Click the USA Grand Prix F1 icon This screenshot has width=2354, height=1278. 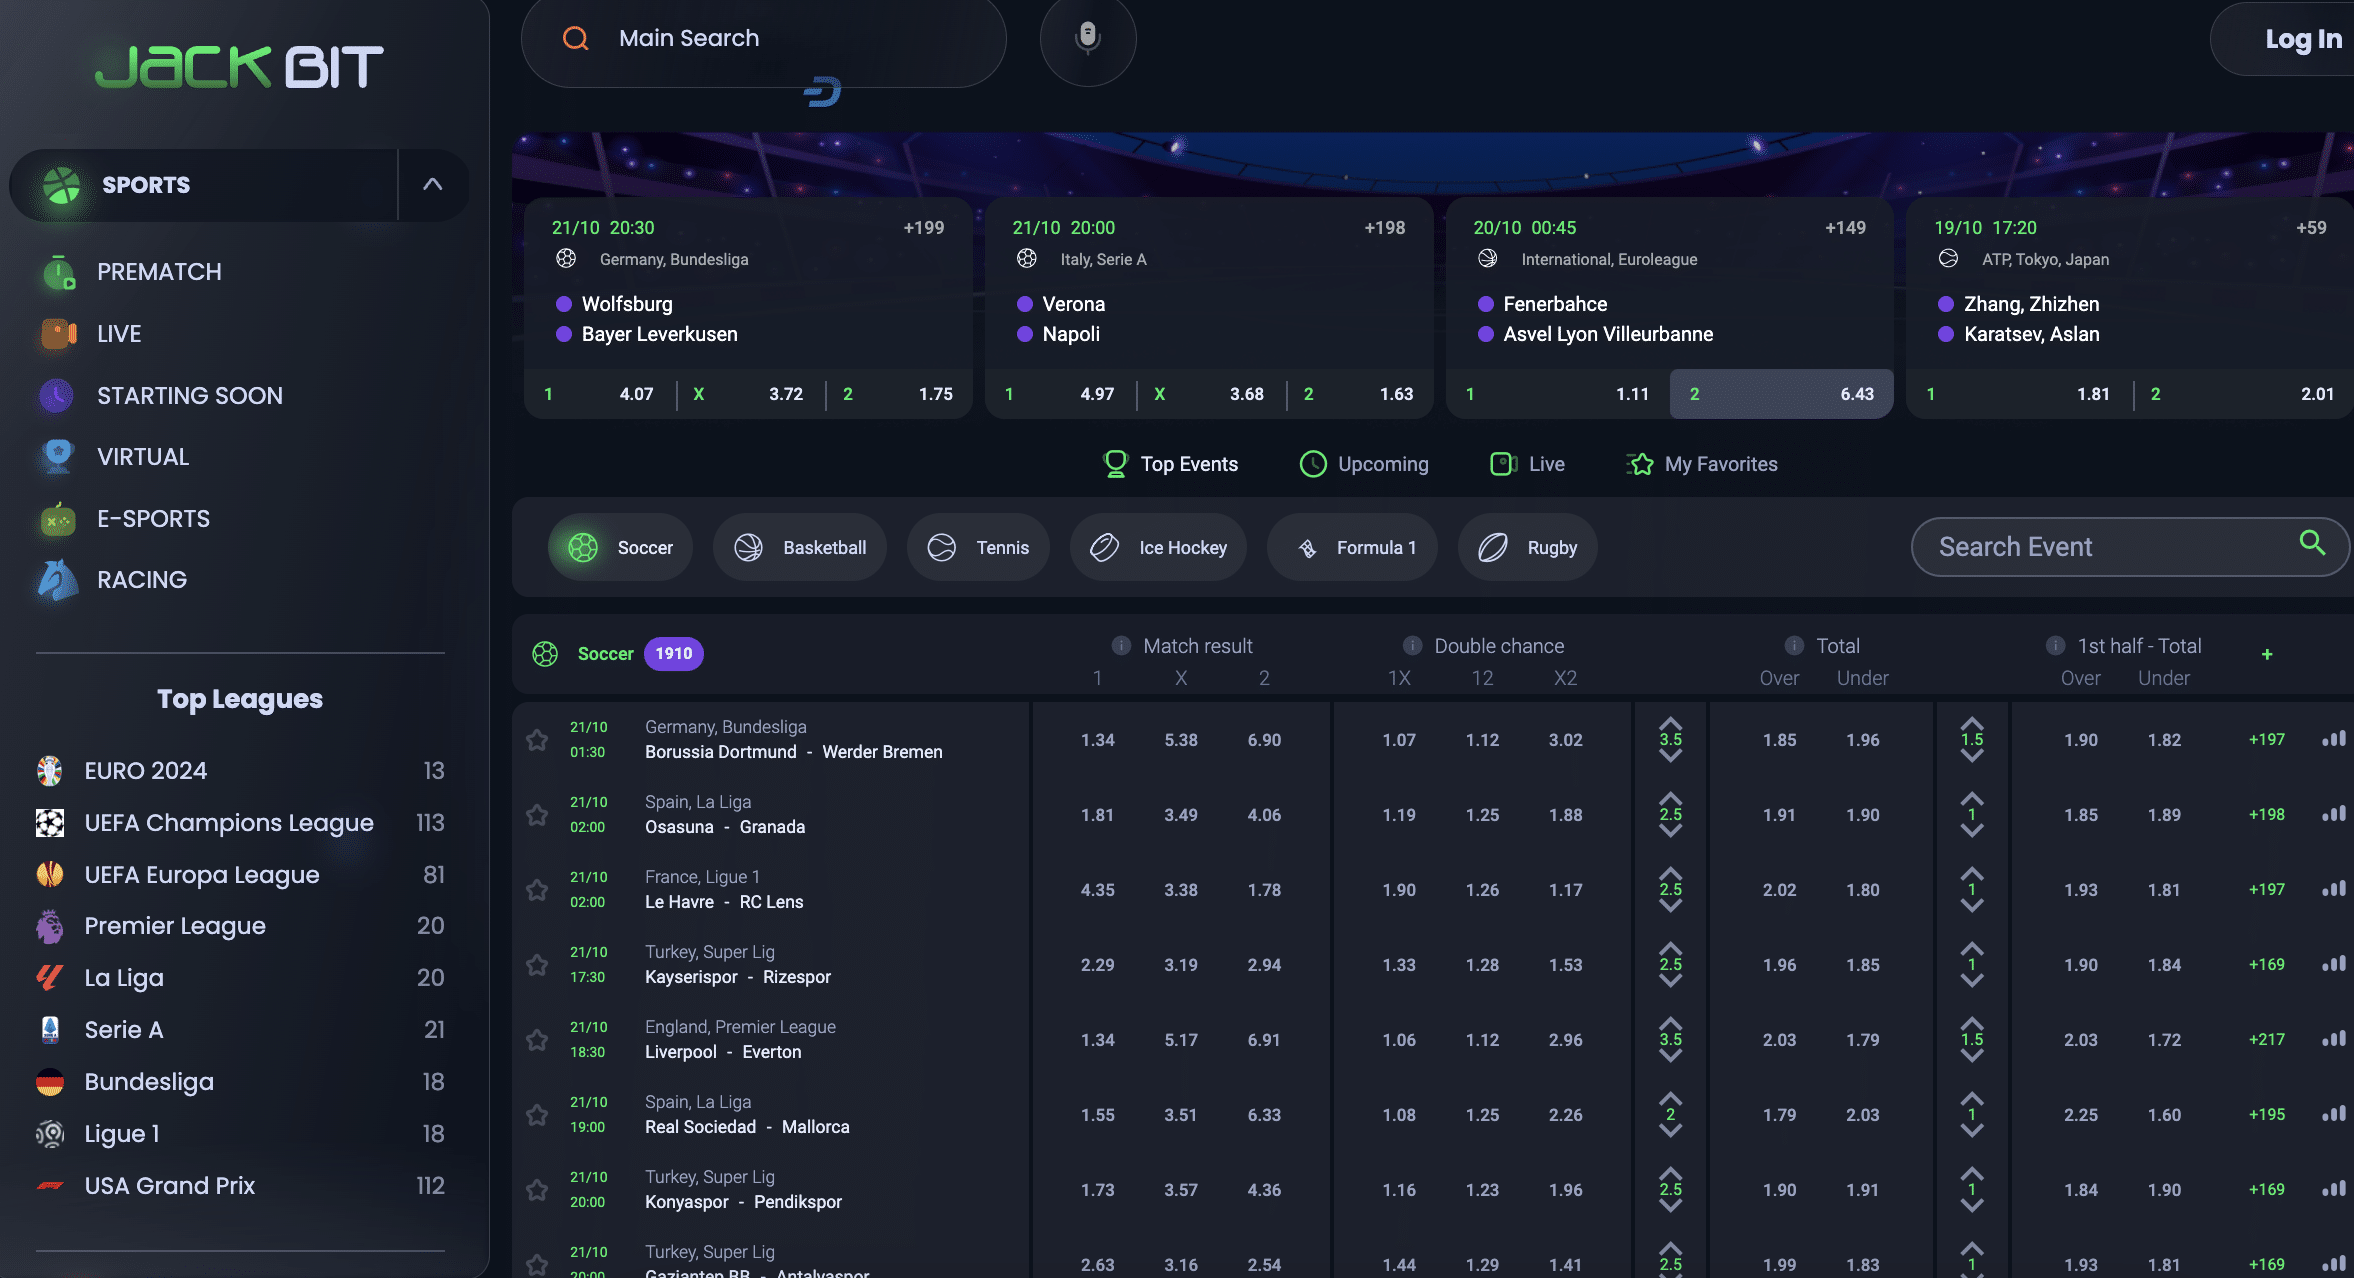50,1186
